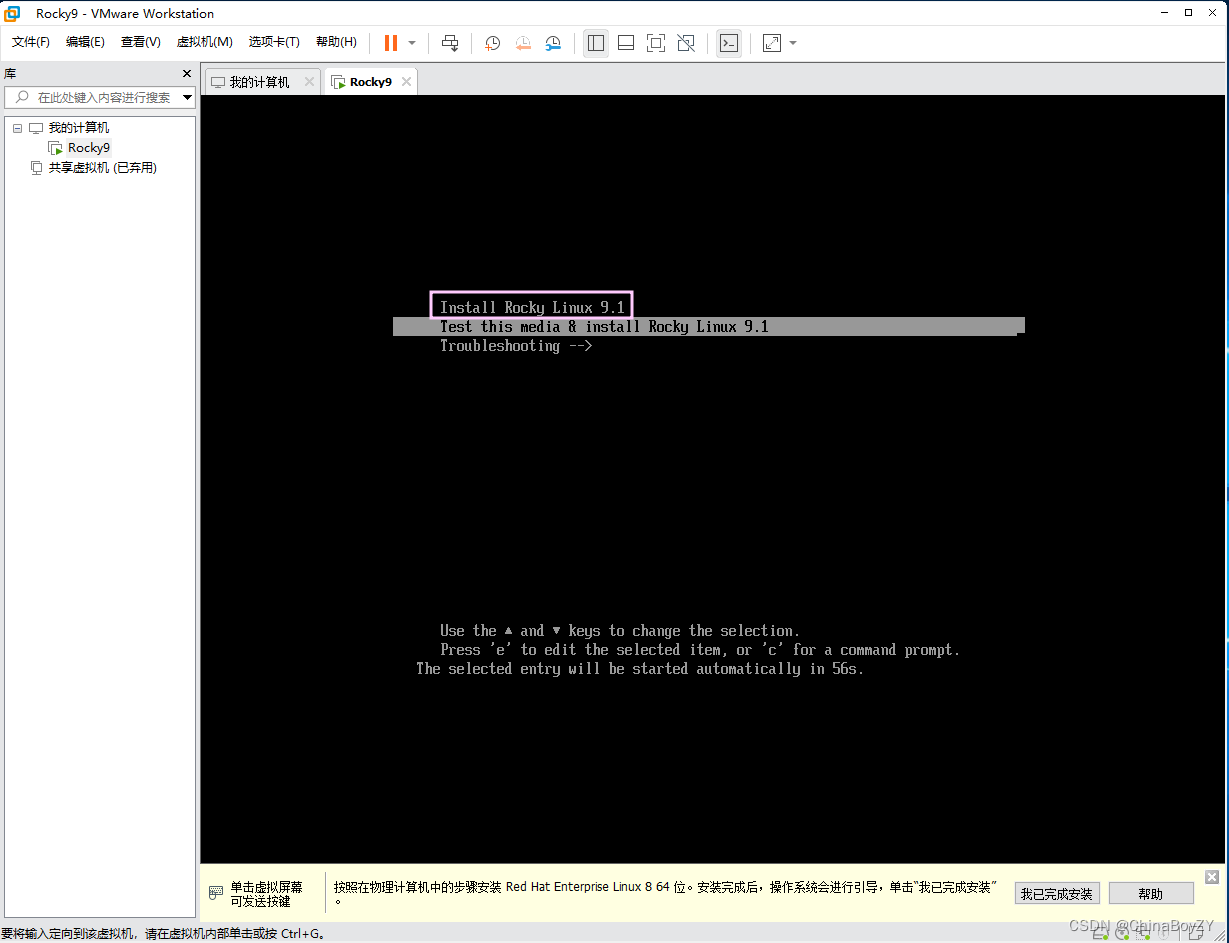Open the power options dropdown arrow
The height and width of the screenshot is (943, 1229).
click(x=410, y=43)
